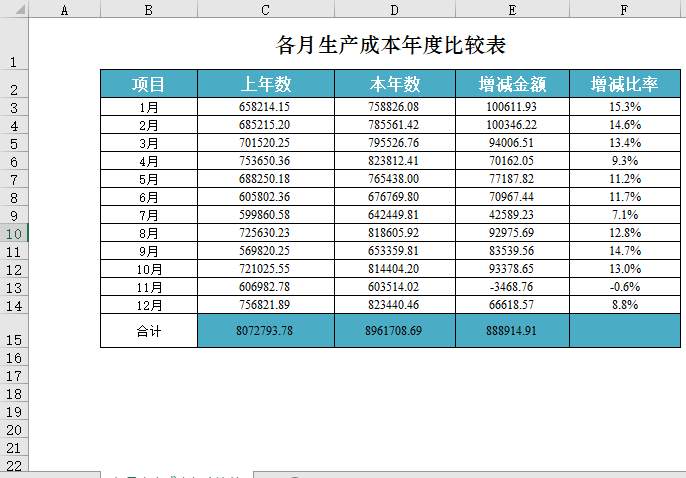Screen dimensions: 686x478
Task: Click the select-all corner of the sheet
Action: pyautogui.click(x=14, y=9)
